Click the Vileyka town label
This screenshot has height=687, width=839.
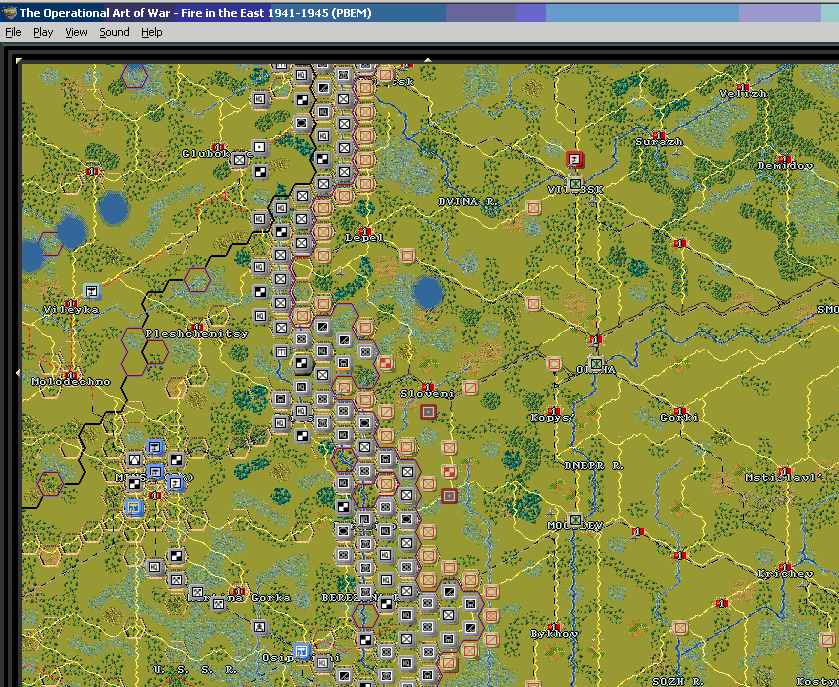71,309
